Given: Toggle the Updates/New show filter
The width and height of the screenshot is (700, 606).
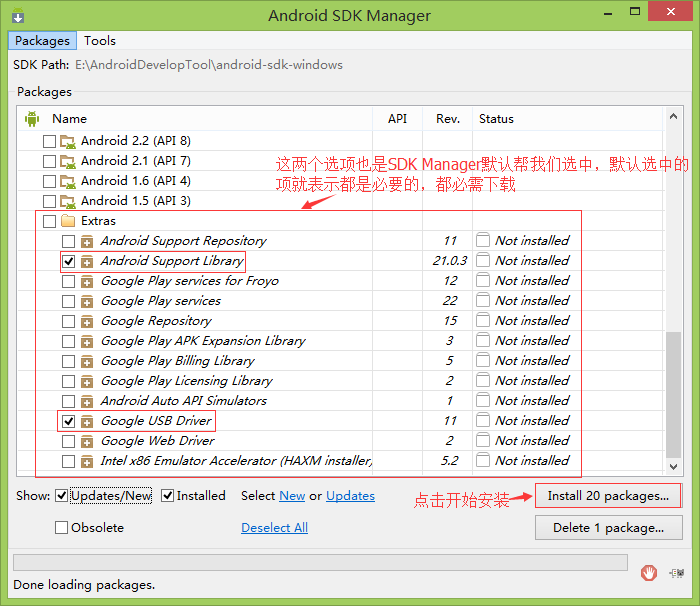Looking at the screenshot, I should 62,496.
